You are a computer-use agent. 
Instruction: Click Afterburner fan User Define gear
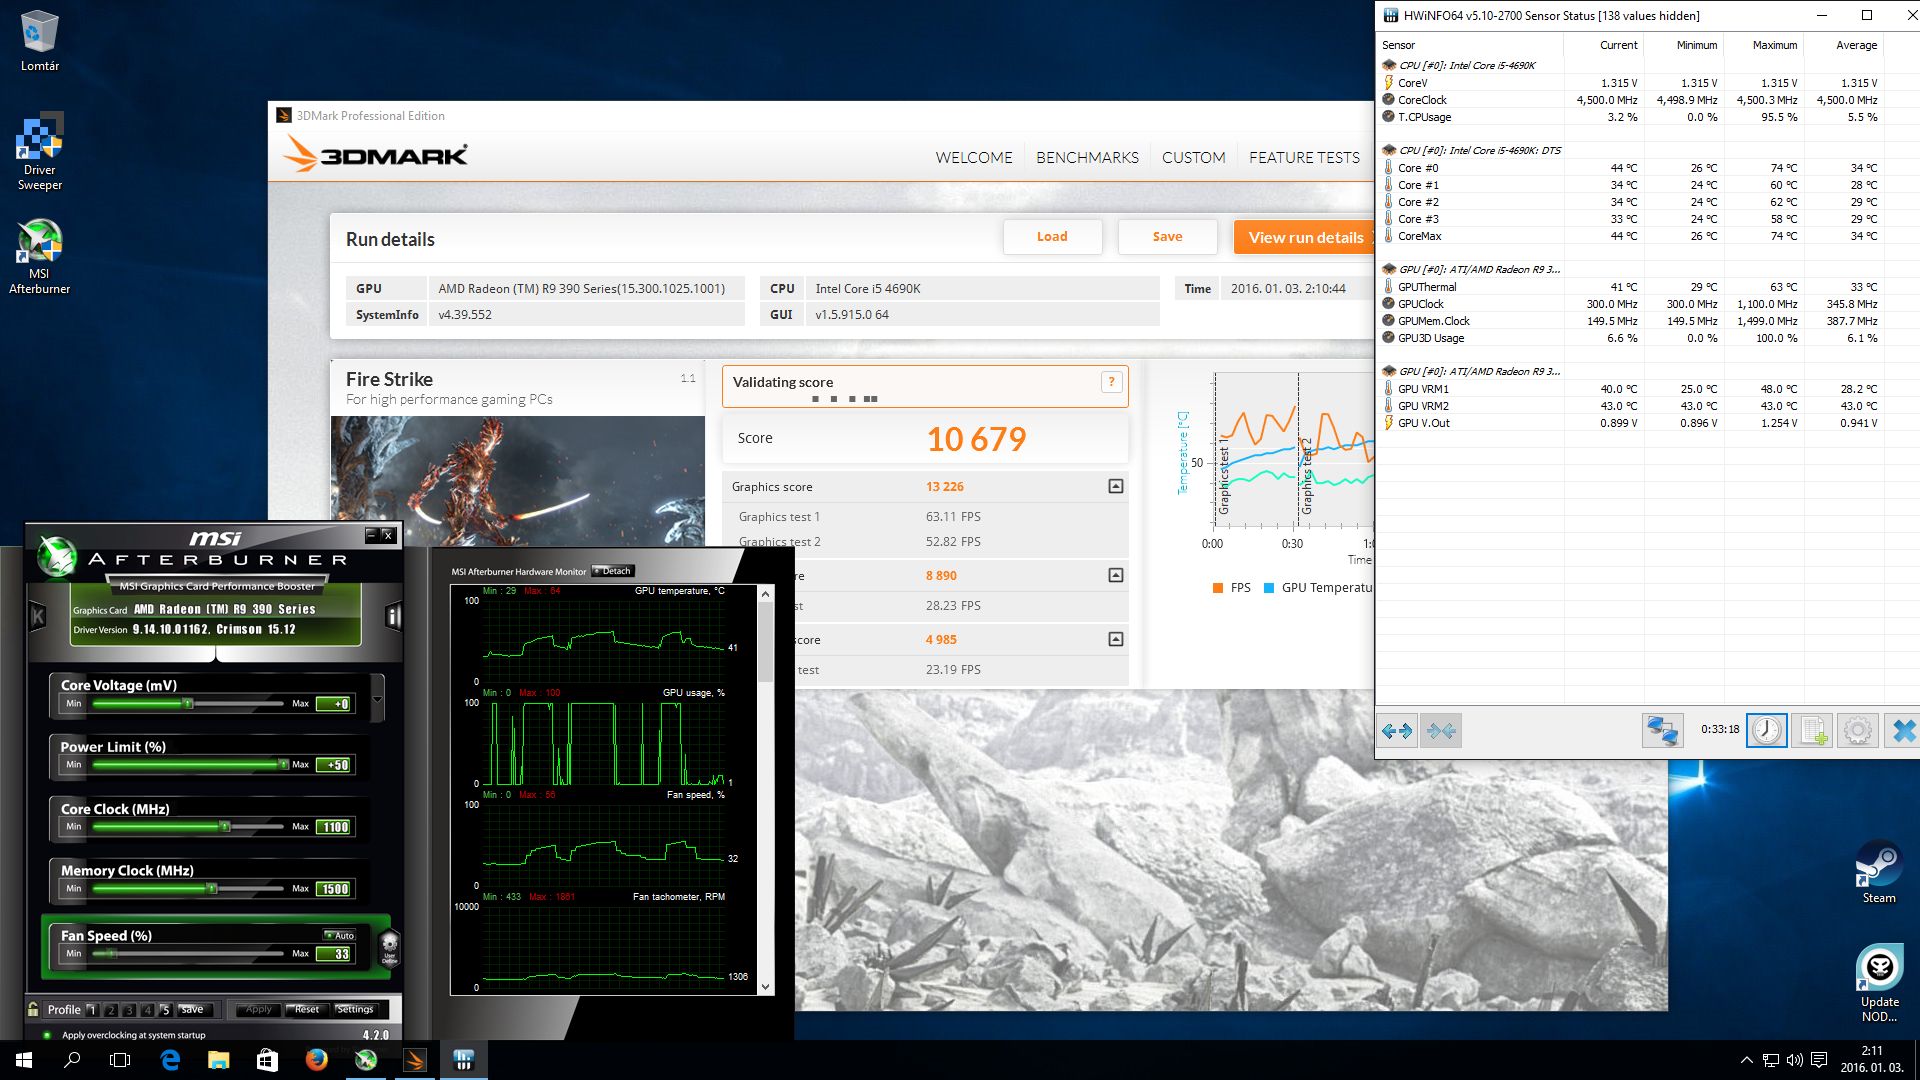coord(390,946)
